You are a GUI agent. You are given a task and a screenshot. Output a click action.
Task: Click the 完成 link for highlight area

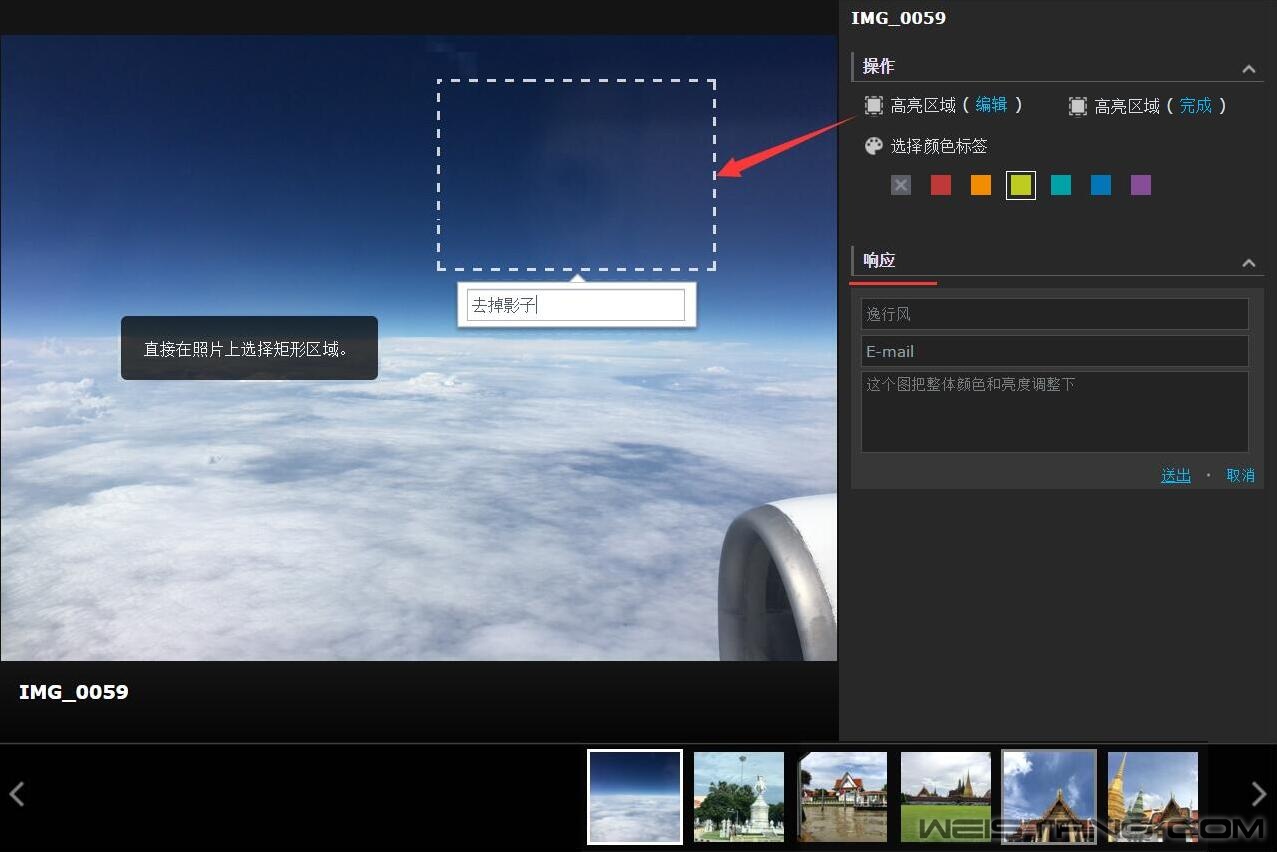coord(1196,105)
